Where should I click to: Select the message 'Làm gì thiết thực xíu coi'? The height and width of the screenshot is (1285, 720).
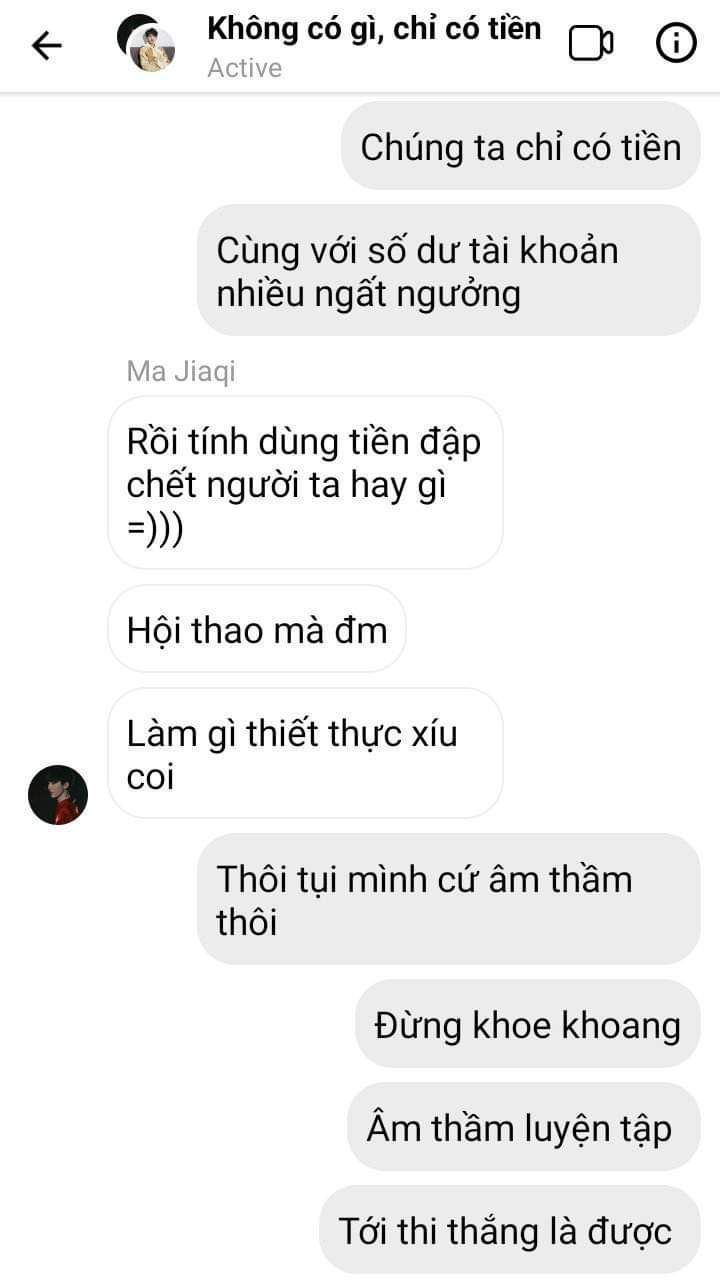point(305,754)
